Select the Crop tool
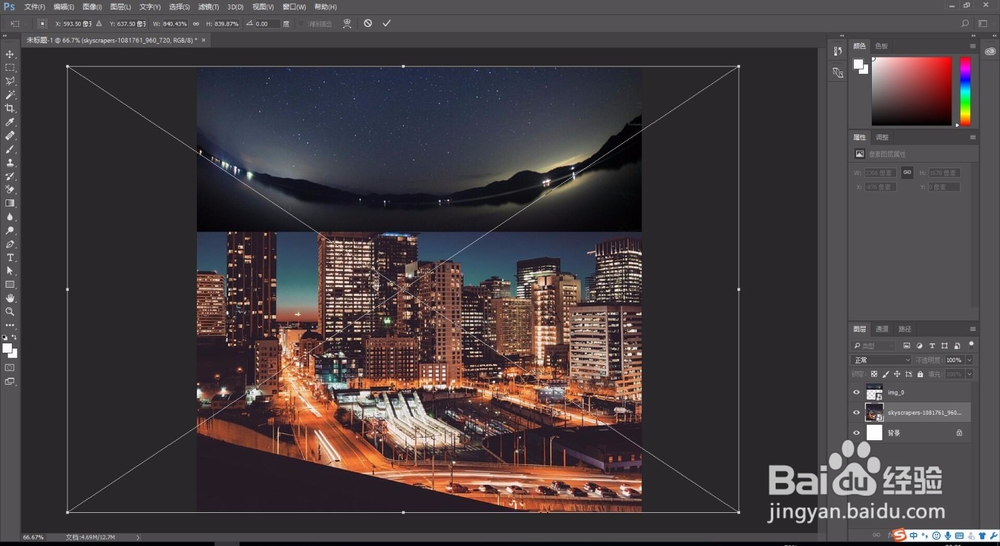The image size is (1000, 546). [x=10, y=108]
